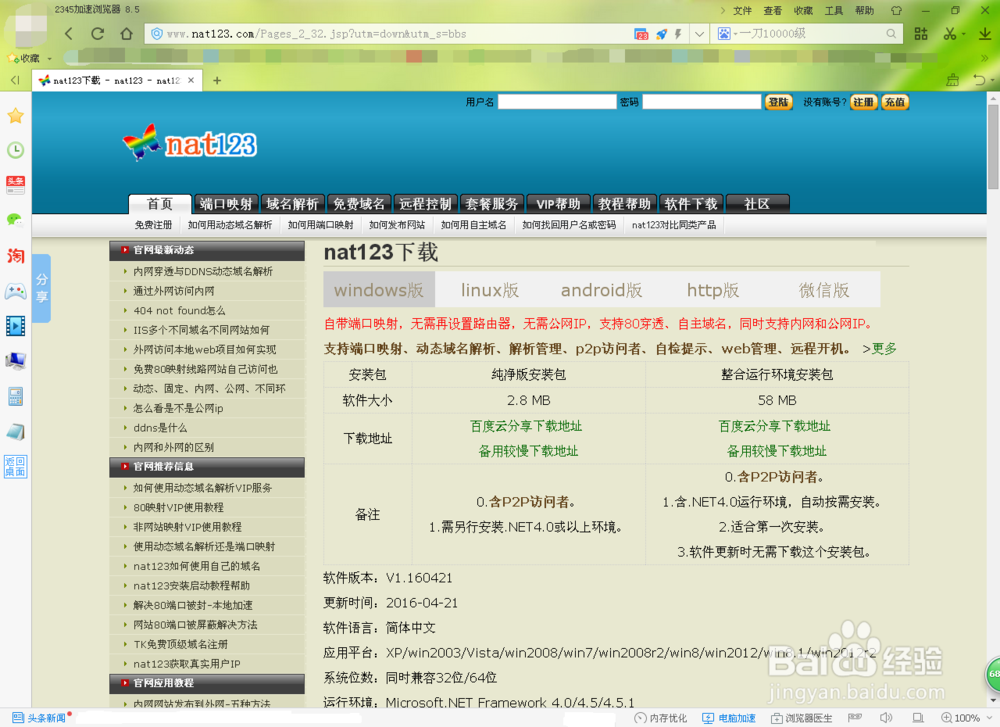Expand the address bar dropdown arrow
The height and width of the screenshot is (727, 1000).
(699, 34)
